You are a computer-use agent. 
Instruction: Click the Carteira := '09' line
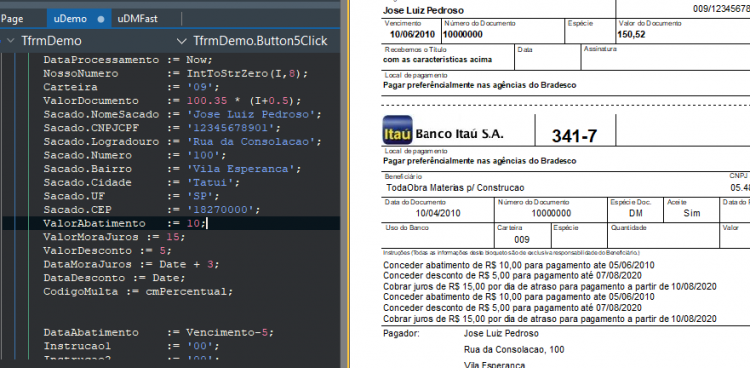click(131, 87)
